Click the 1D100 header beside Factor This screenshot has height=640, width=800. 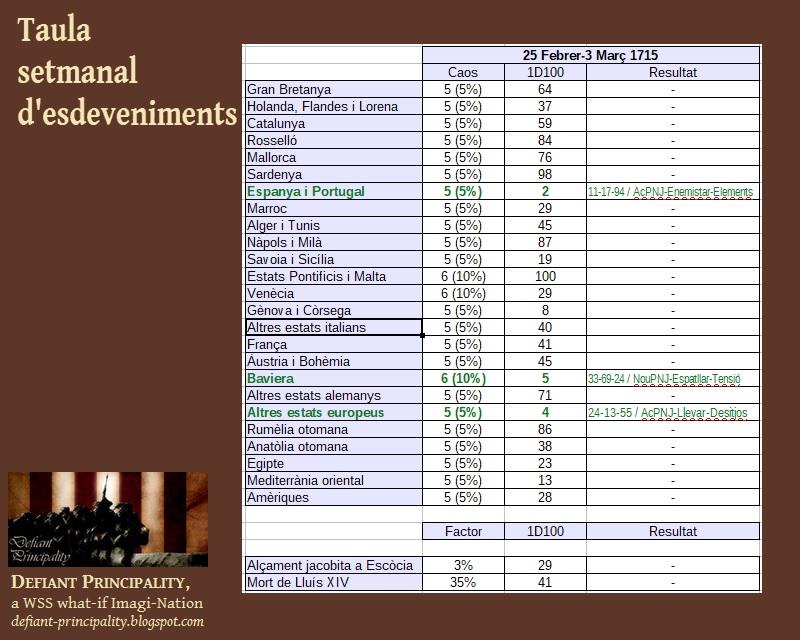545,531
